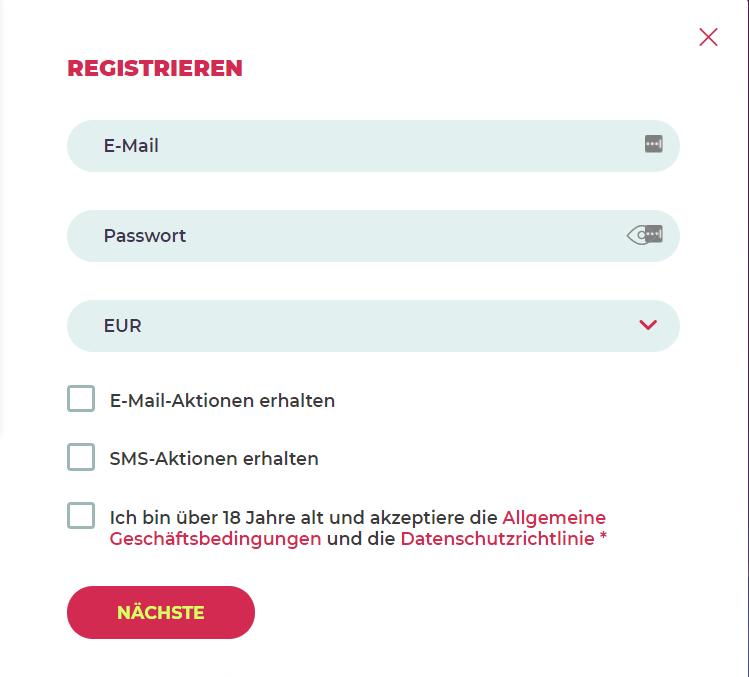Check the over-18 terms acceptance checkbox
749x677 pixels.
pos(81,516)
